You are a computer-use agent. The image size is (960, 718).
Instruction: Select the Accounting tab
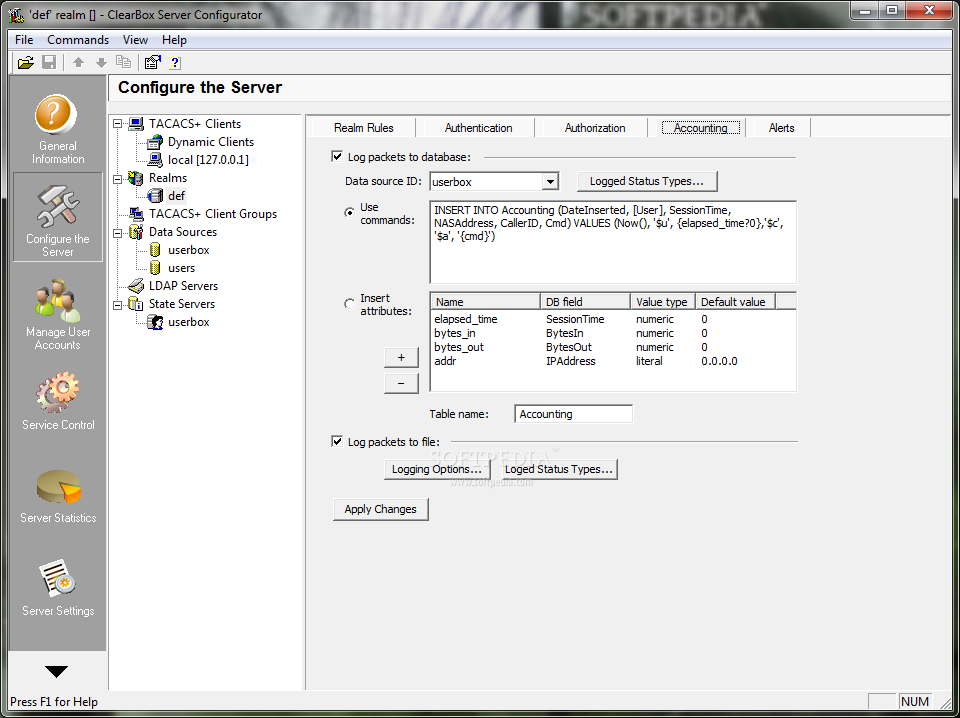[x=700, y=127]
